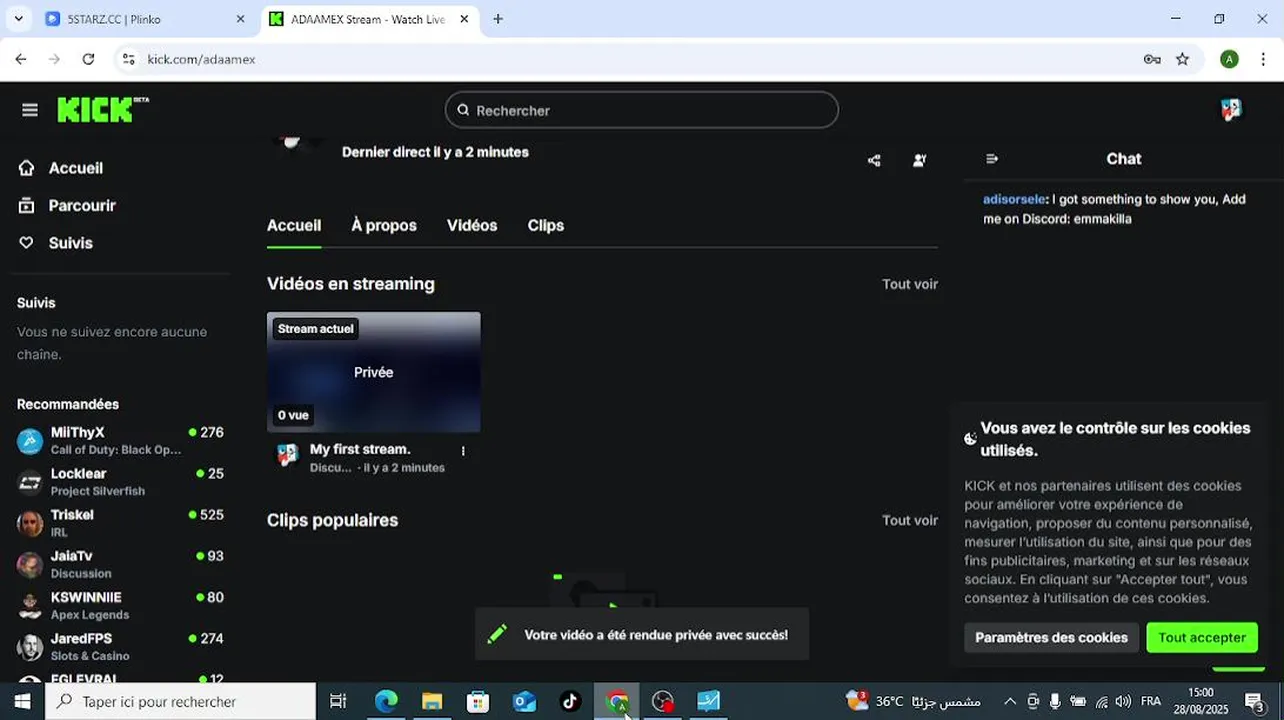Open Paramètres des cookies

pyautogui.click(x=1051, y=637)
